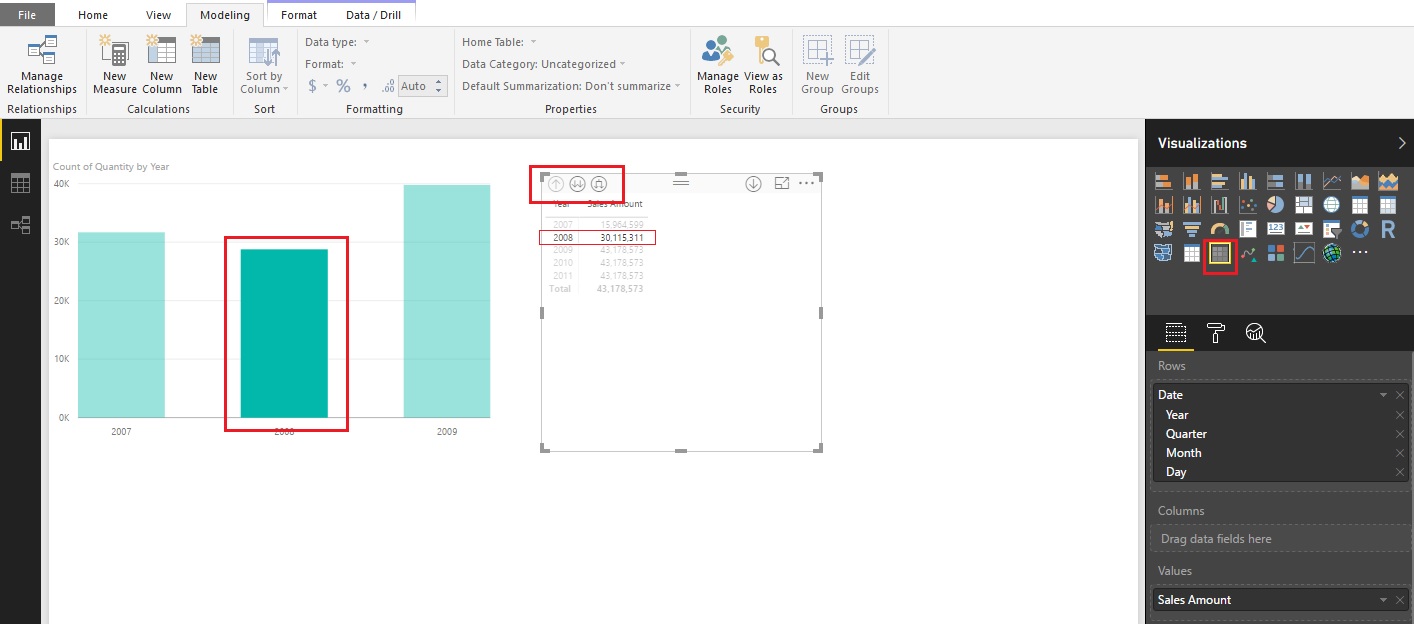Image resolution: width=1414 pixels, height=624 pixels.
Task: Choose Pie chart visualization
Action: [1275, 205]
